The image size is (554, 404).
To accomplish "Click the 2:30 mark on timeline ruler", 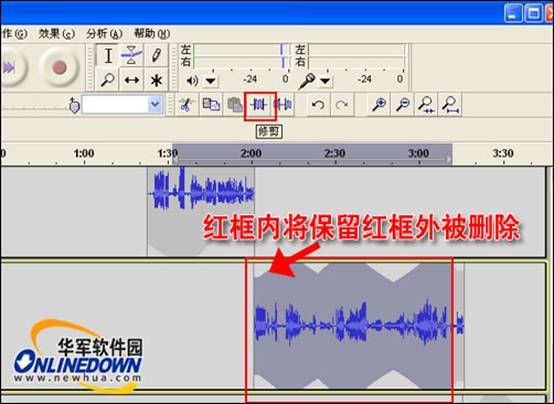I will 335,154.
